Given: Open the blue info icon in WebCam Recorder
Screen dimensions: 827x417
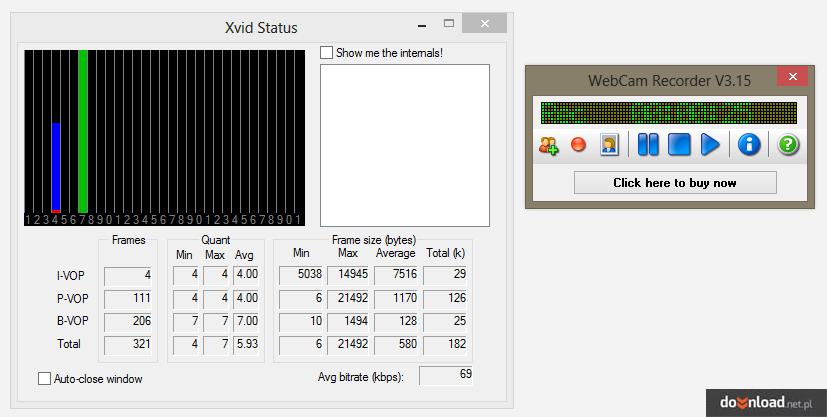Looking at the screenshot, I should [749, 144].
